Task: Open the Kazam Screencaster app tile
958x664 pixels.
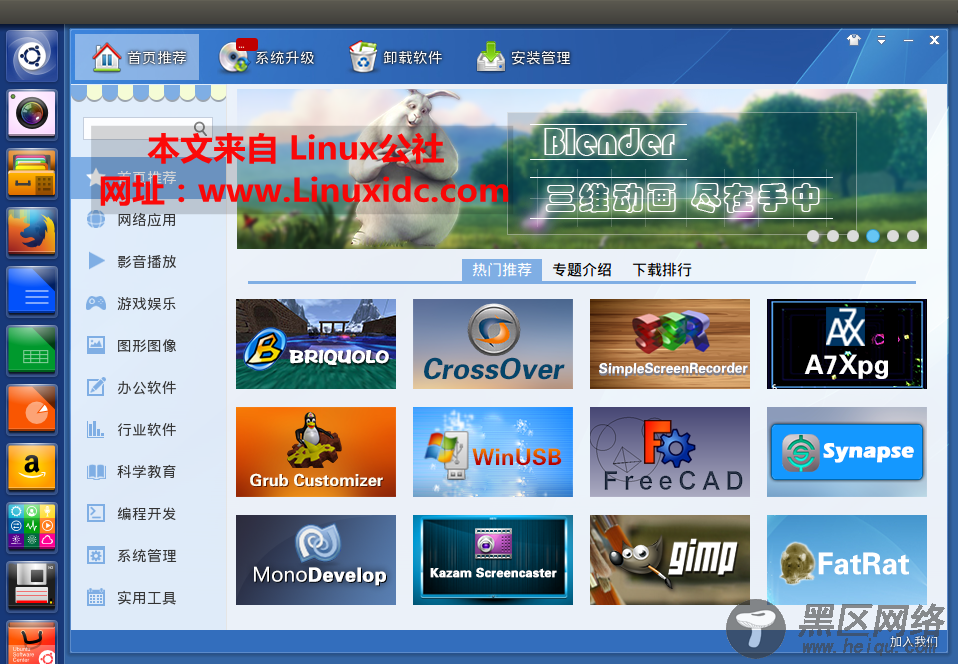Action: pyautogui.click(x=493, y=560)
